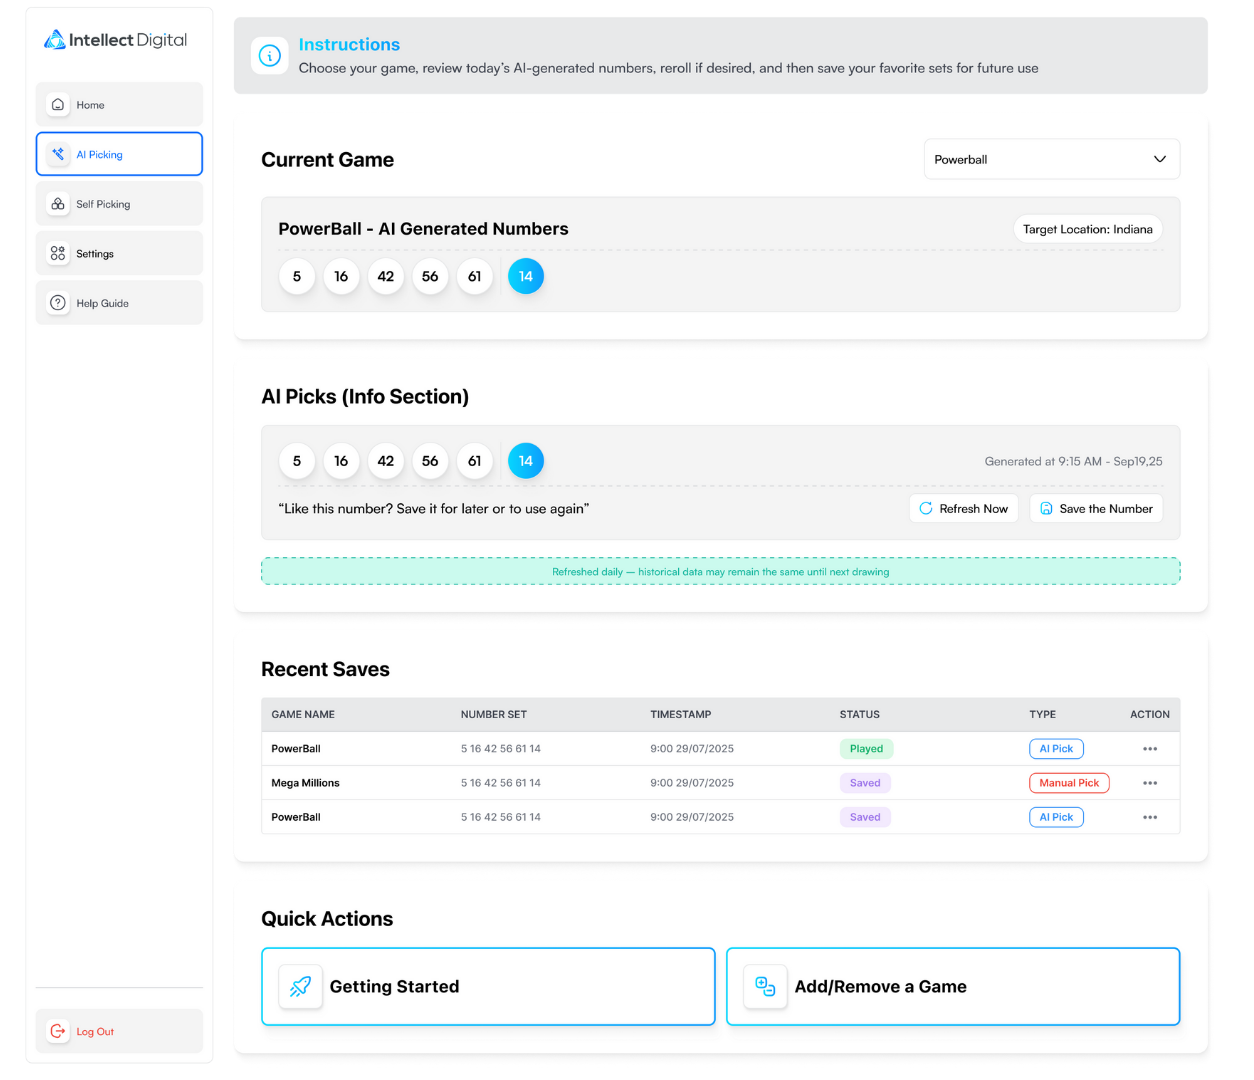This screenshot has height=1080, width=1254.
Task: Click the Intellect Digital logo
Action: point(115,40)
